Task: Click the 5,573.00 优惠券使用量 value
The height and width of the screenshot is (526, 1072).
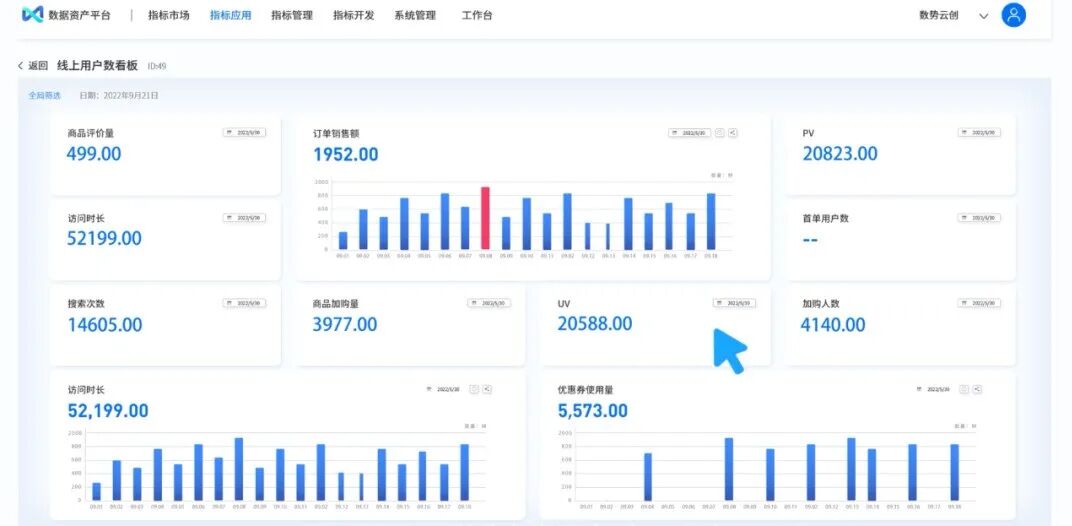Action: 593,411
